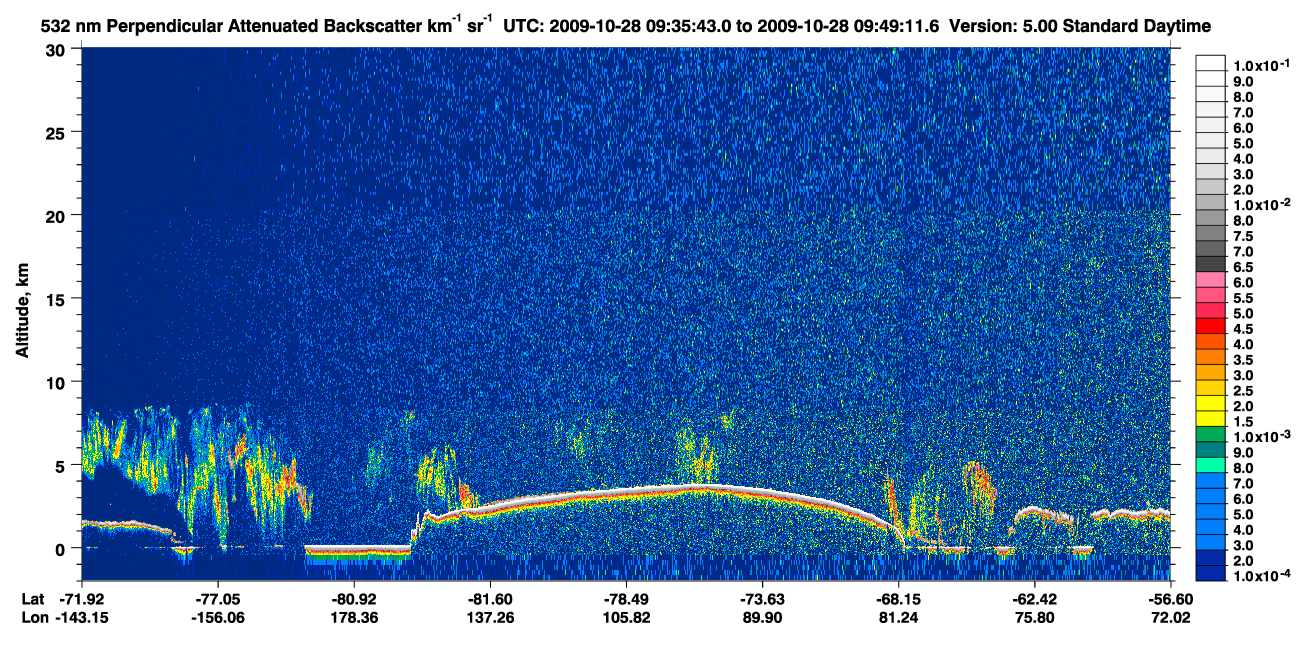The image size is (1300, 667).
Task: Click latitude value -68.15
Action: 898,599
